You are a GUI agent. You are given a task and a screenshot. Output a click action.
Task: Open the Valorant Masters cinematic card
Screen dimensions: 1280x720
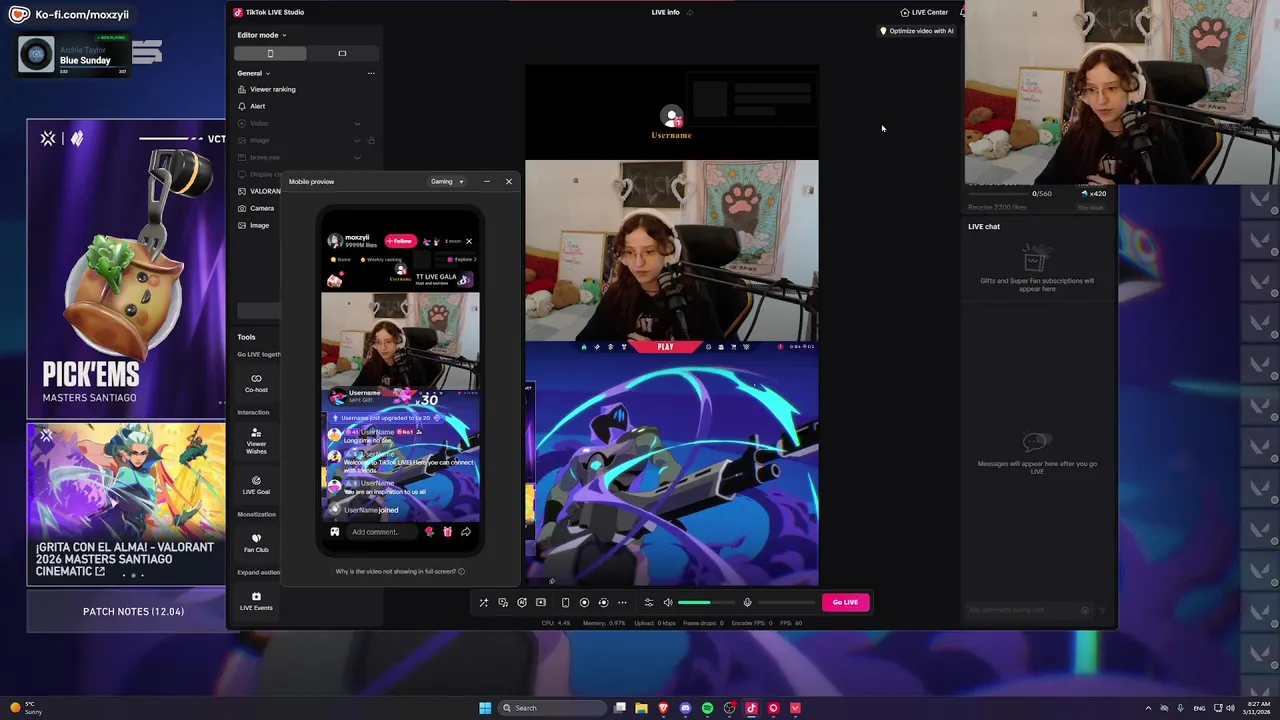(126, 504)
